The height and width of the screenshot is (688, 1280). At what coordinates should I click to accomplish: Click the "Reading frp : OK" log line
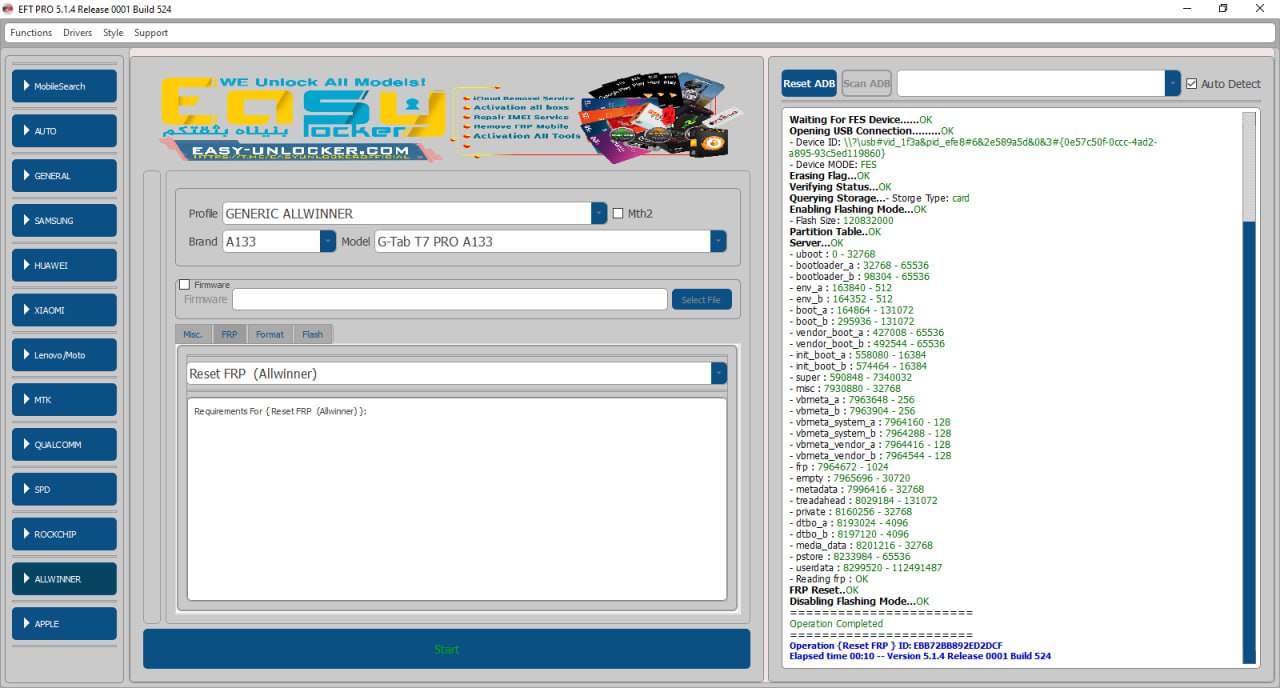(828, 579)
